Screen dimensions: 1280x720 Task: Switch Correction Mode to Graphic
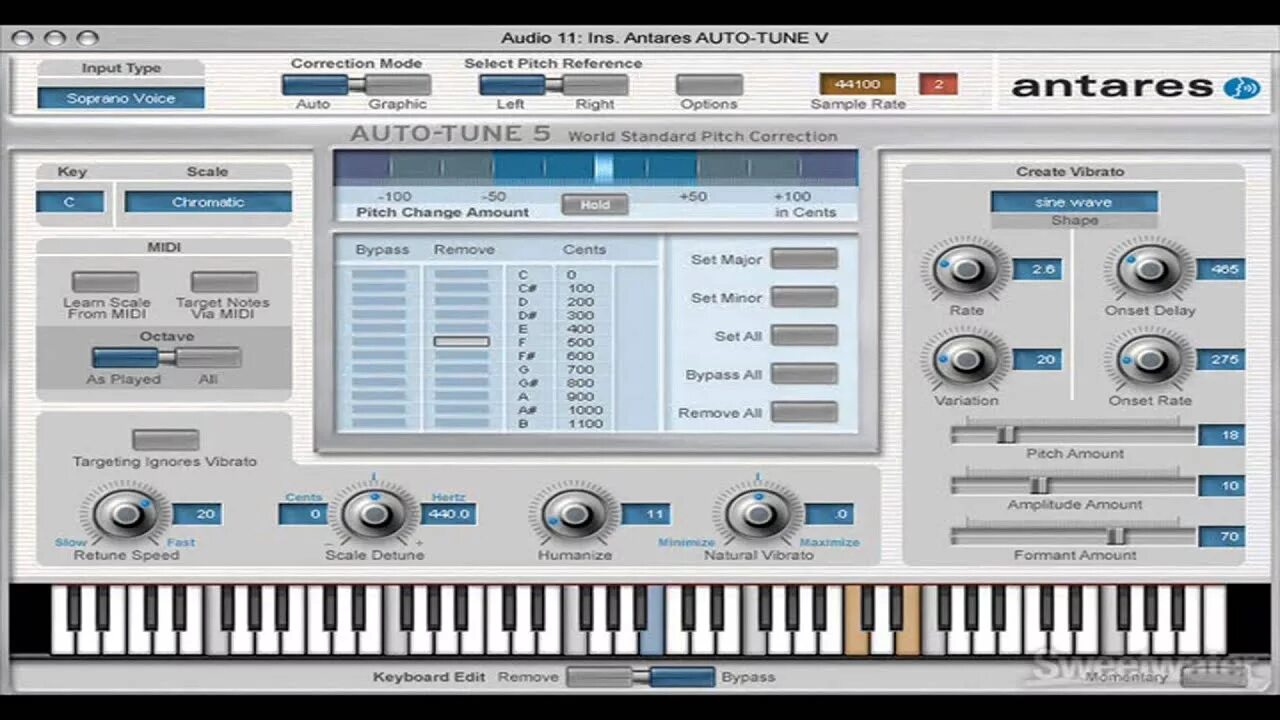coord(398,85)
